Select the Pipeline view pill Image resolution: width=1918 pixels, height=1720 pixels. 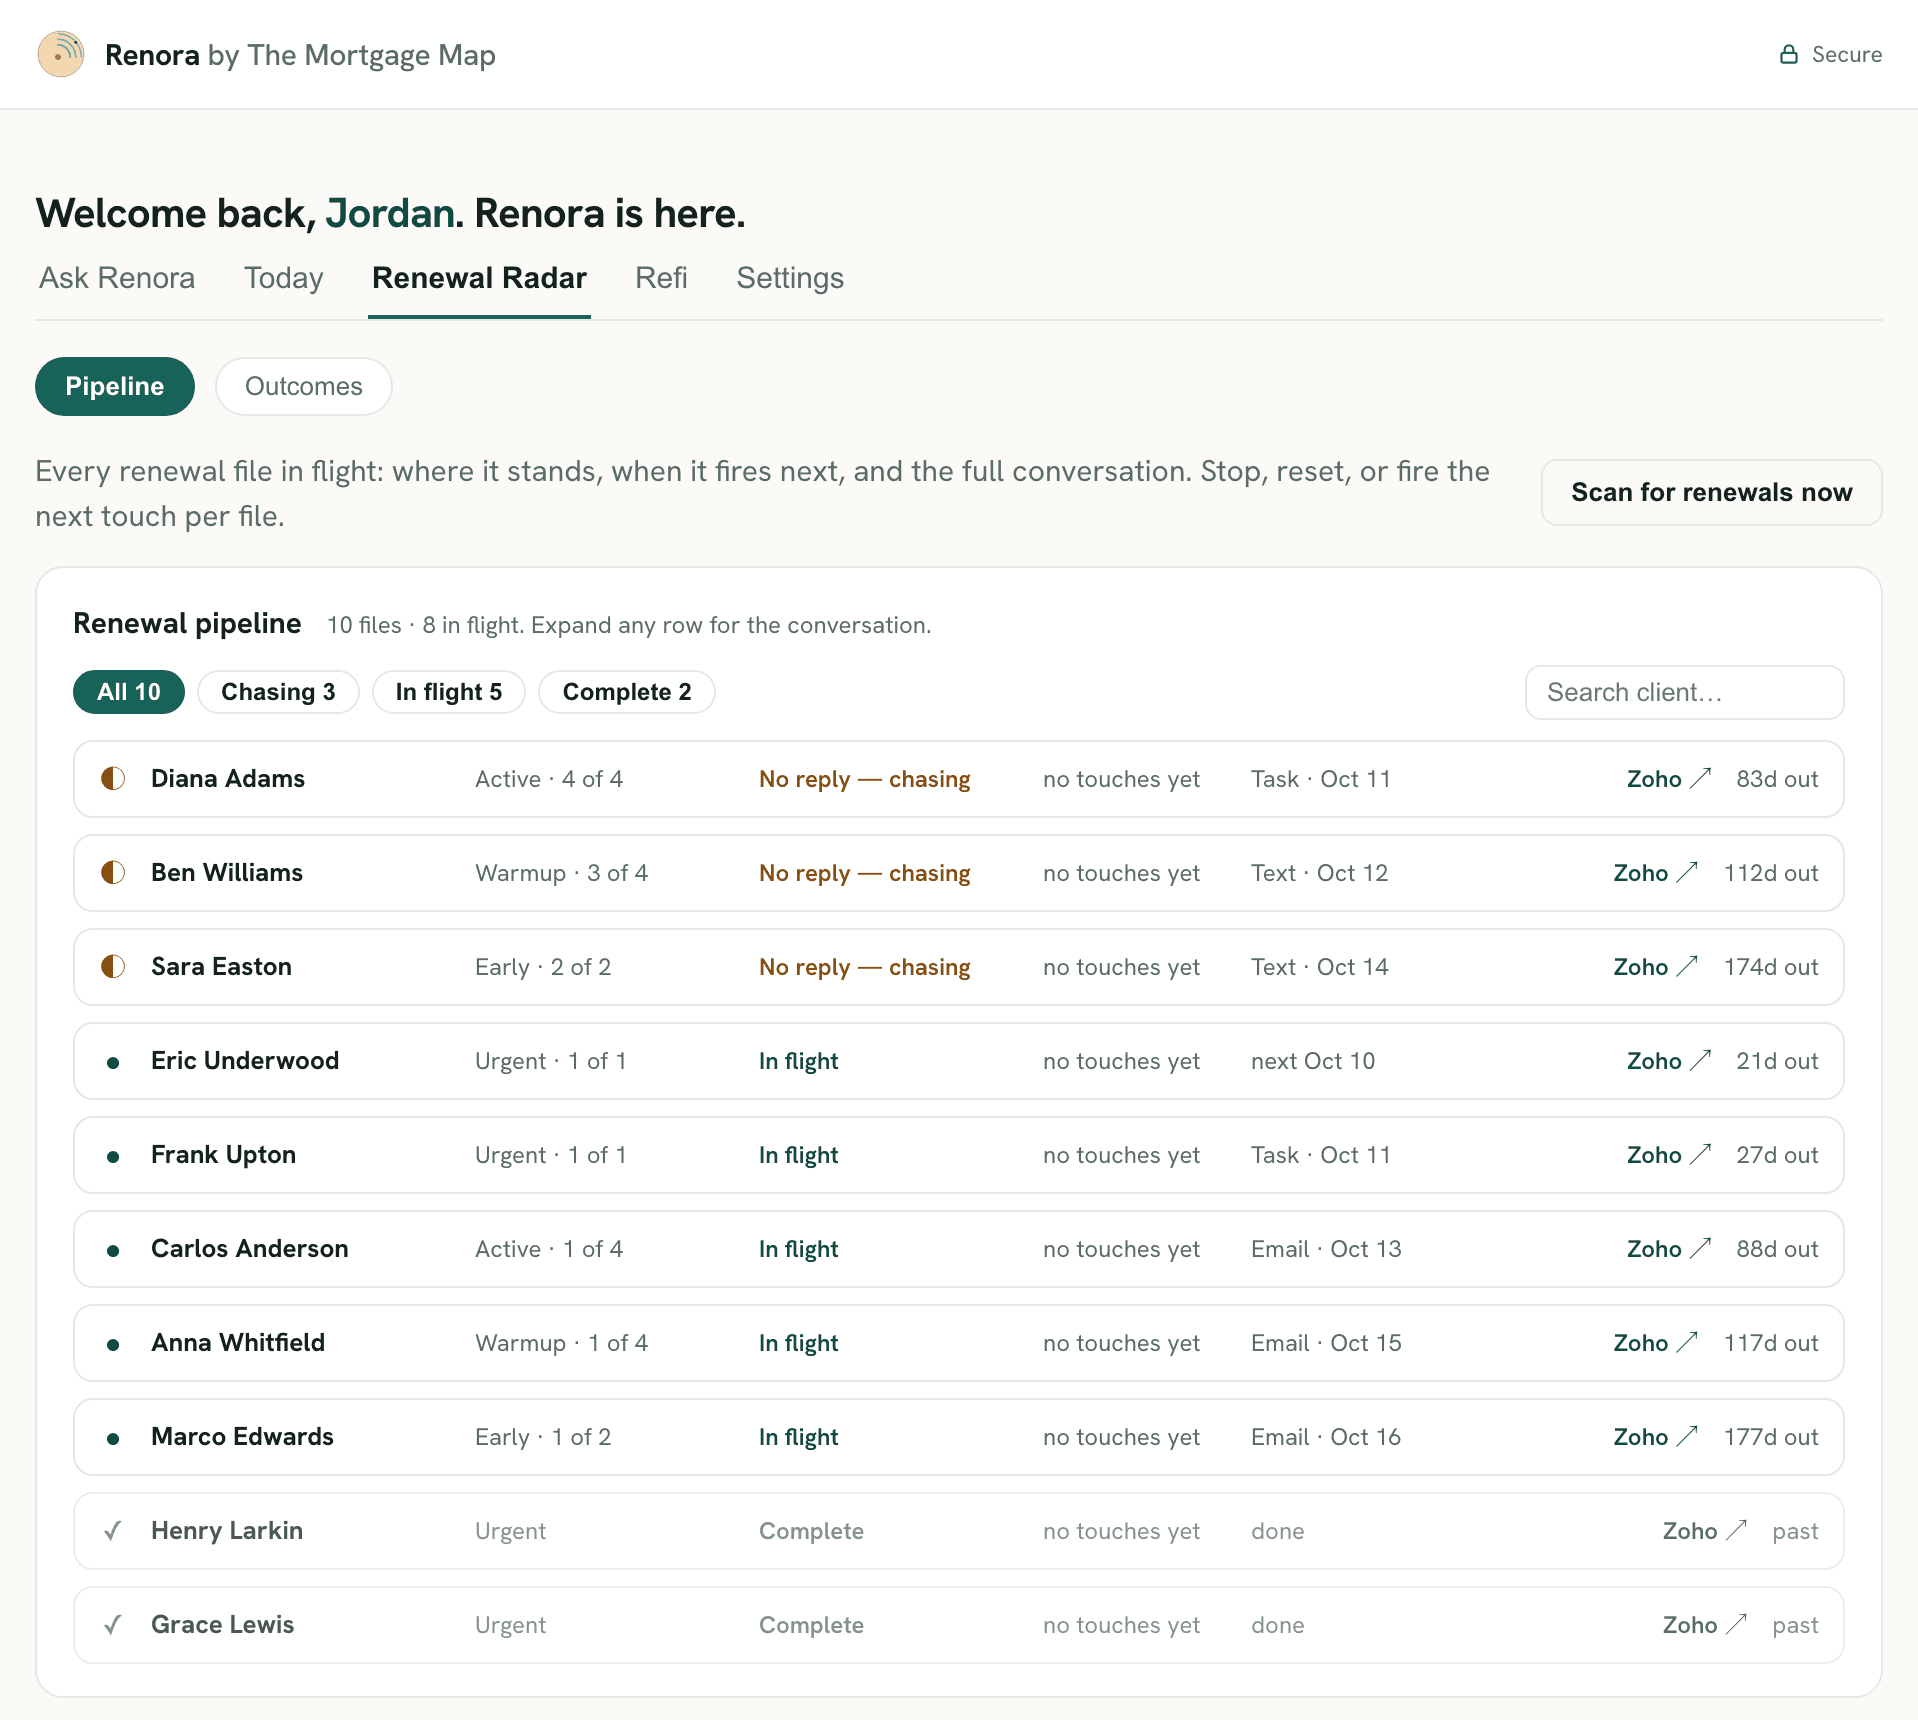pos(115,386)
